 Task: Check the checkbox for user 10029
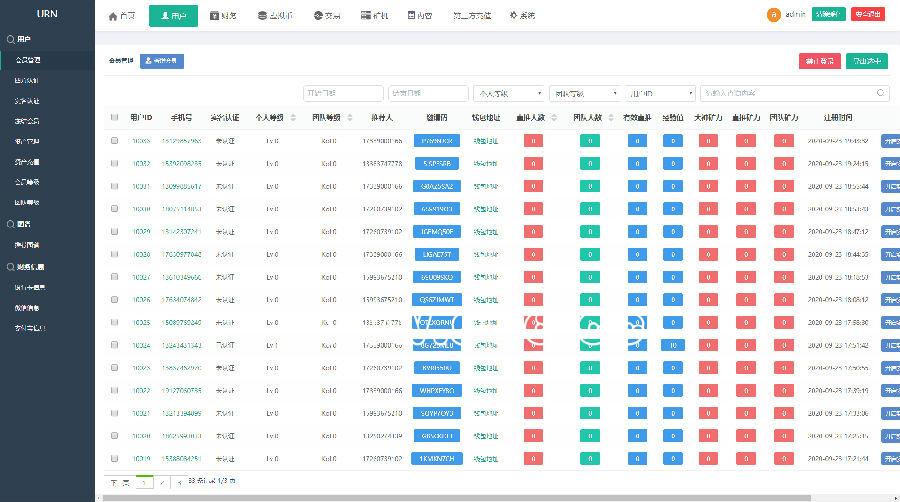pyautogui.click(x=114, y=232)
